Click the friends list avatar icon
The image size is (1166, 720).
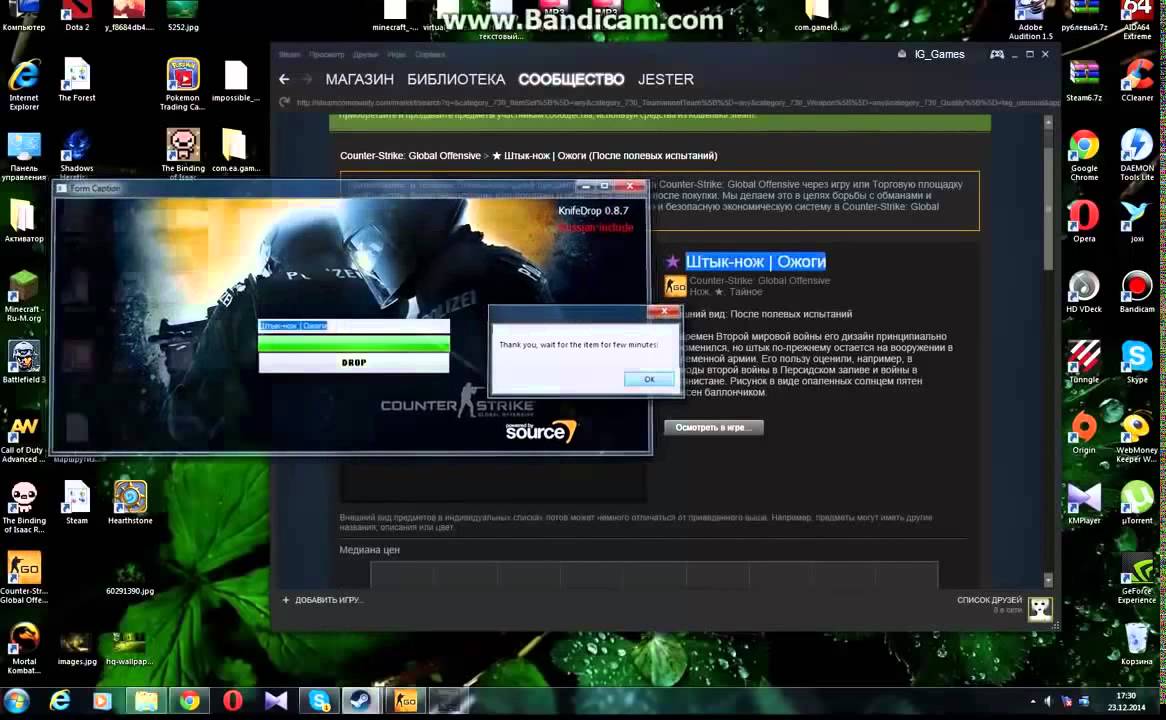point(1040,608)
